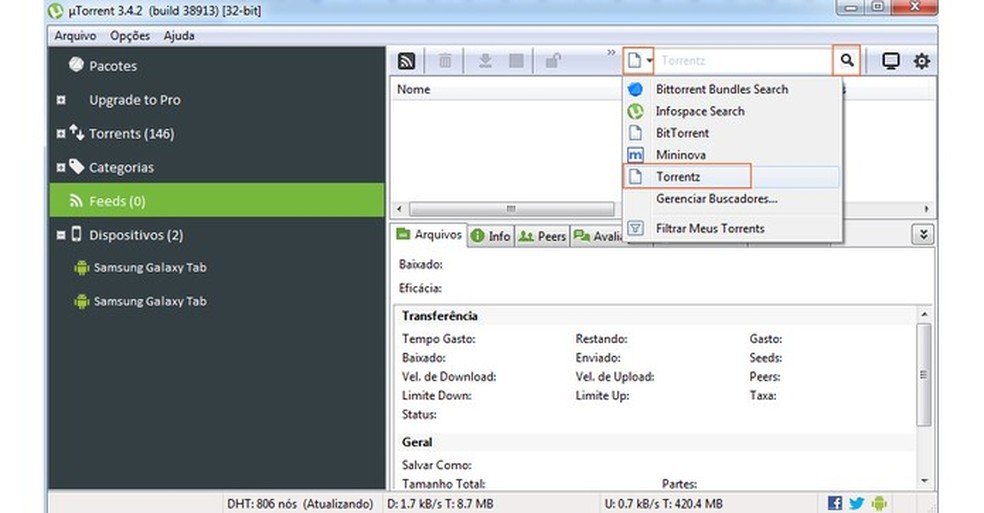The width and height of the screenshot is (984, 513).
Task: Open preferences with the gear icon
Action: click(x=921, y=61)
